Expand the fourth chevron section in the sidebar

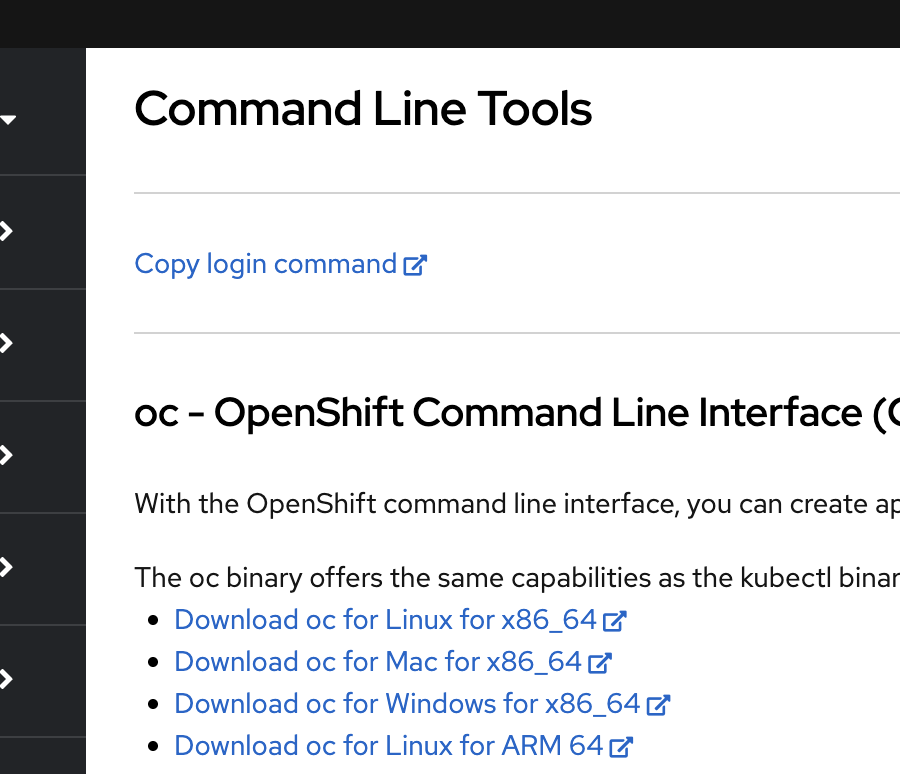point(7,567)
